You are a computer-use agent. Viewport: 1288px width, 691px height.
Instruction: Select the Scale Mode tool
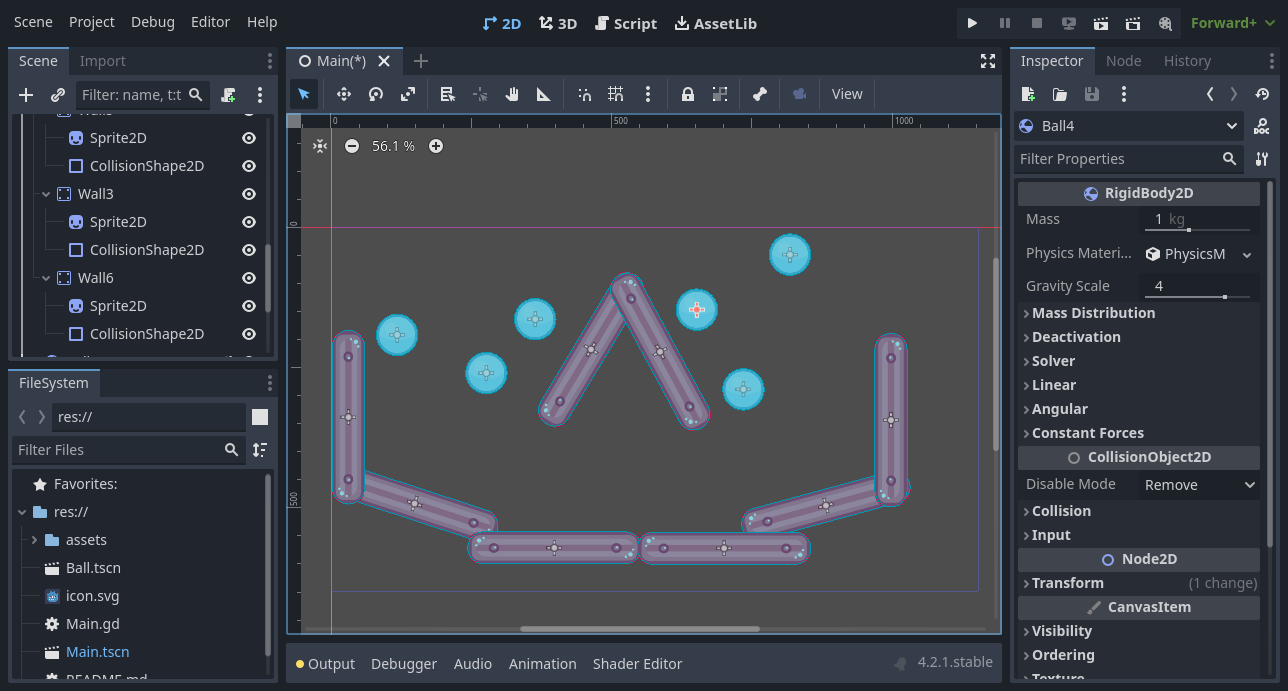407,93
